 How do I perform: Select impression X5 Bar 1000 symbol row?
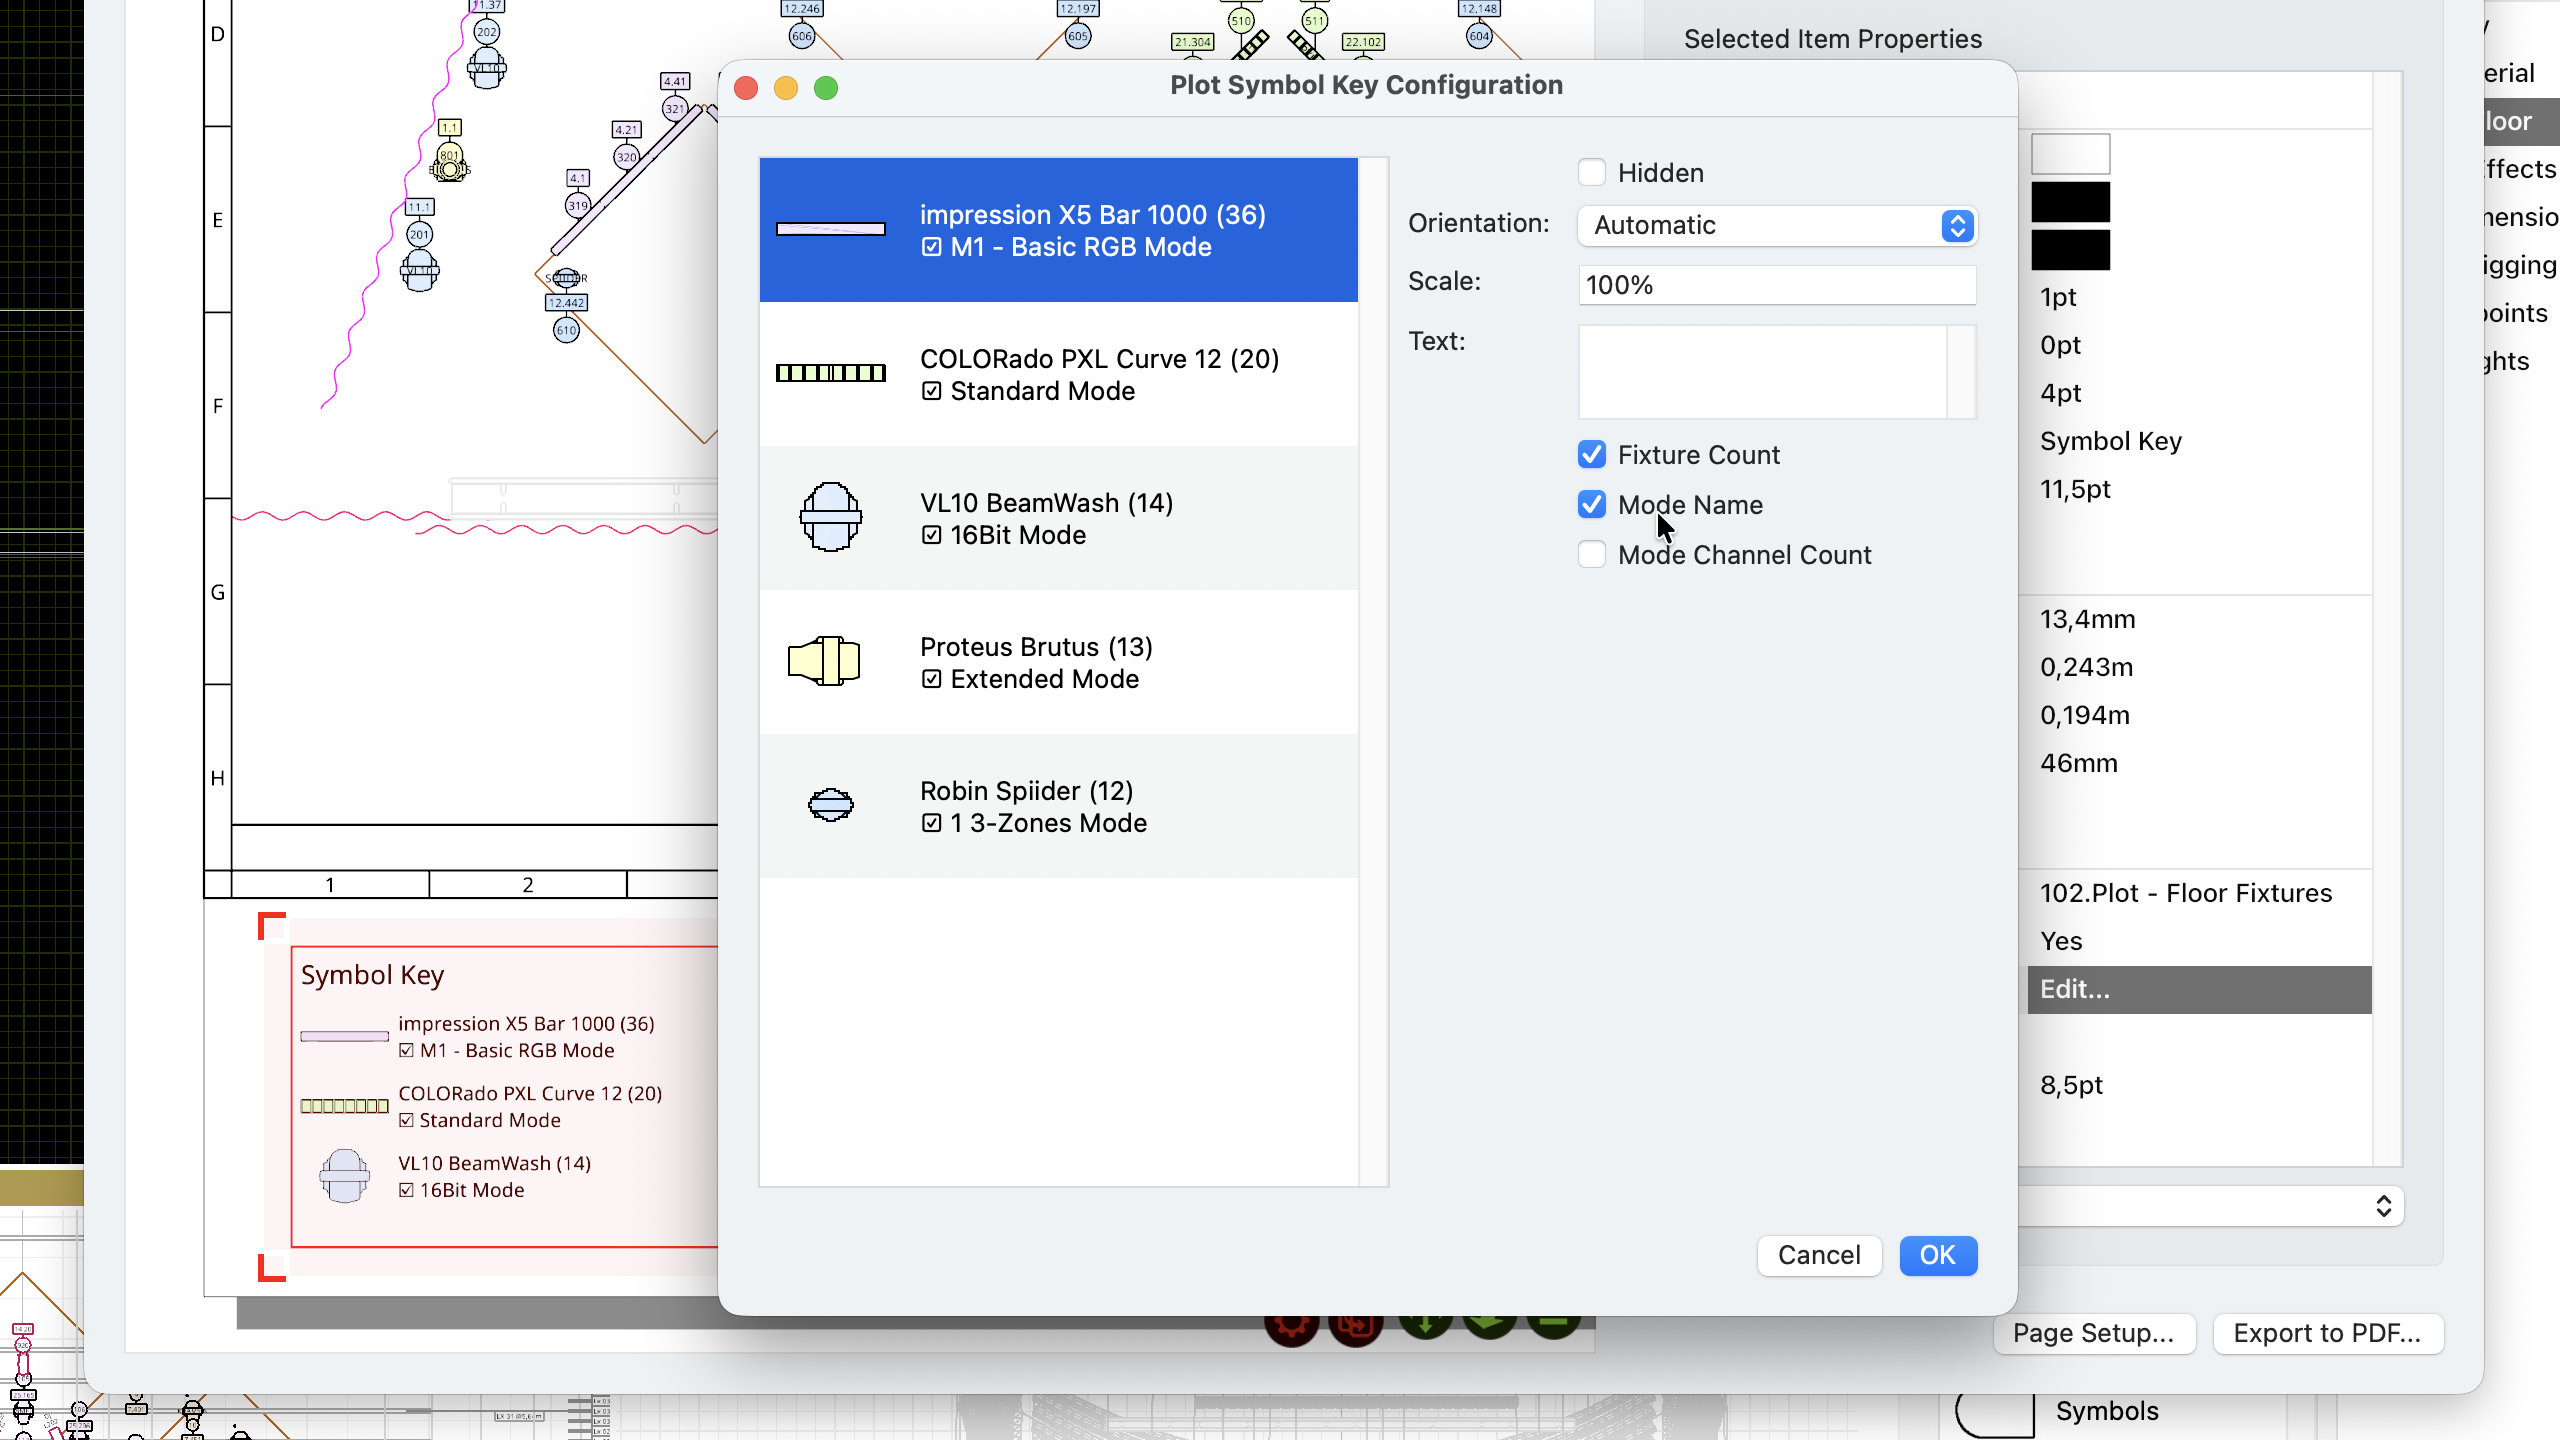click(1058, 230)
